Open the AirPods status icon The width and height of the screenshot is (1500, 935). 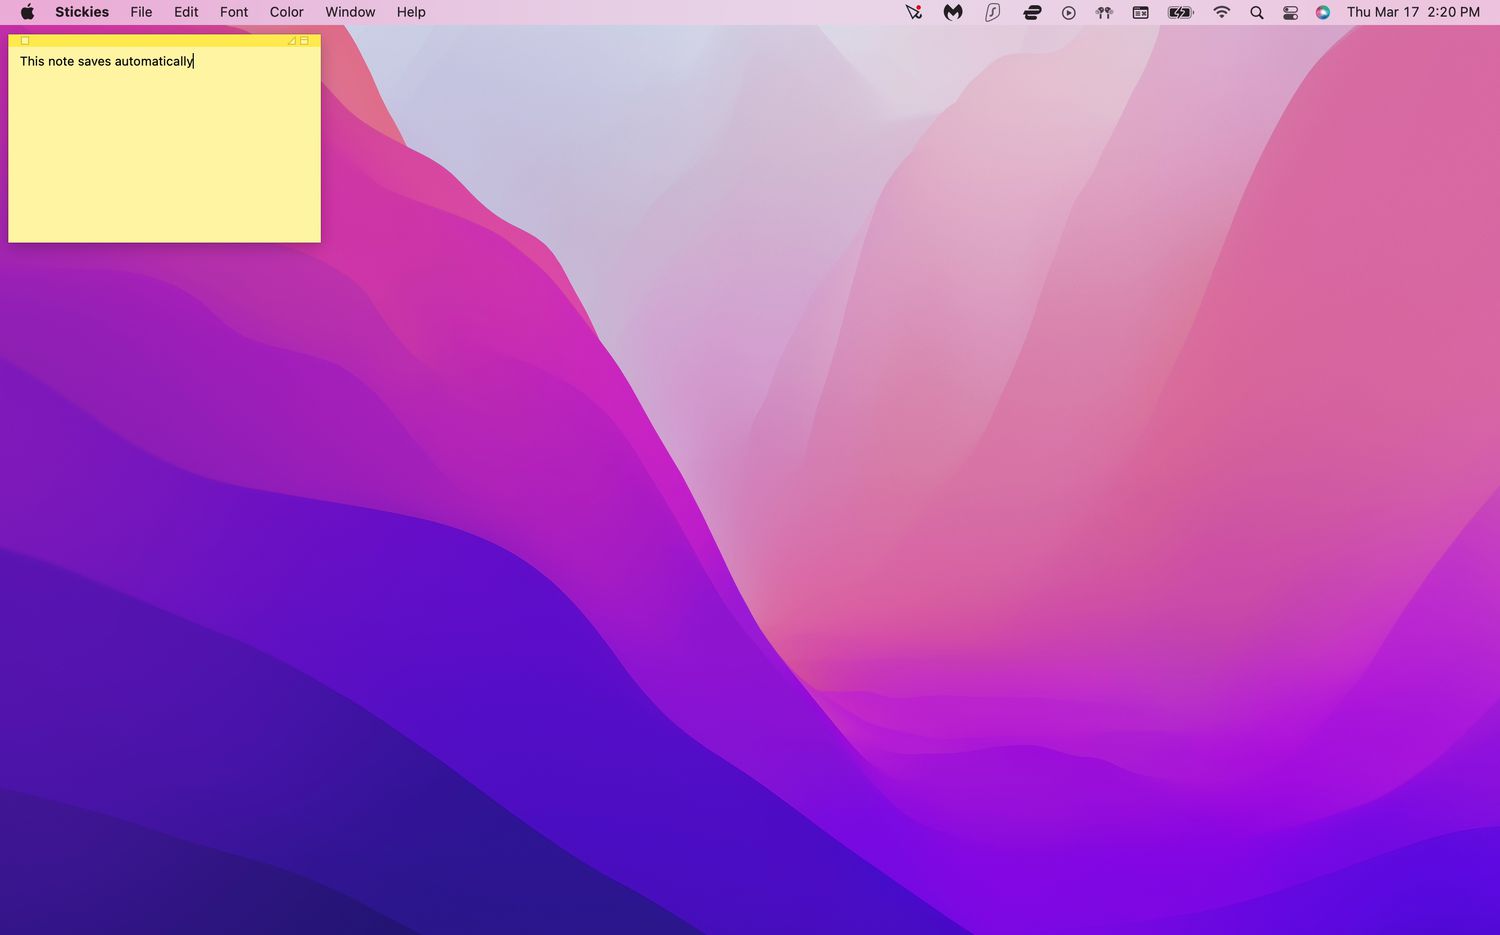click(x=1104, y=12)
